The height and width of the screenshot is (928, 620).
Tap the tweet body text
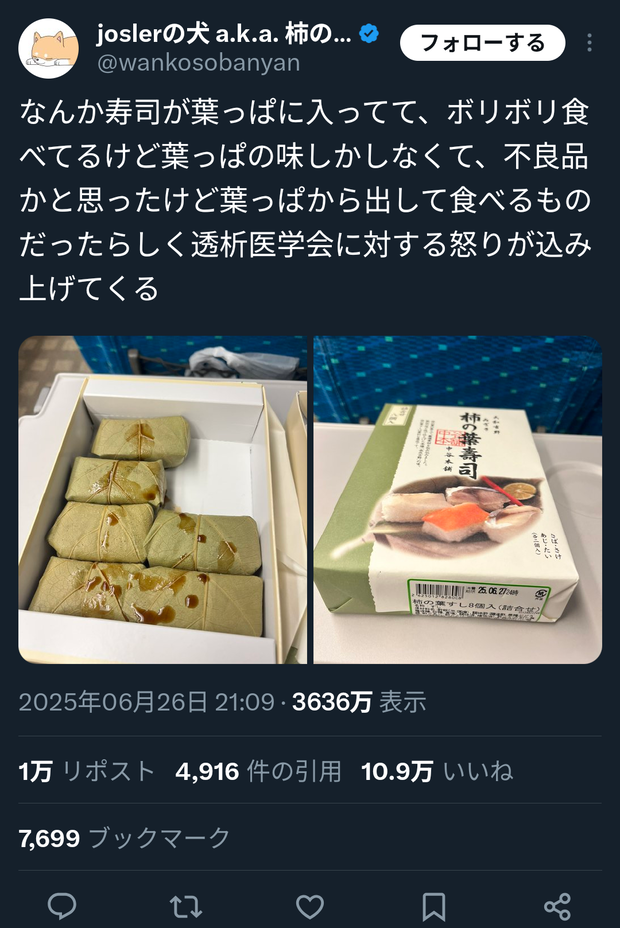(x=305, y=200)
